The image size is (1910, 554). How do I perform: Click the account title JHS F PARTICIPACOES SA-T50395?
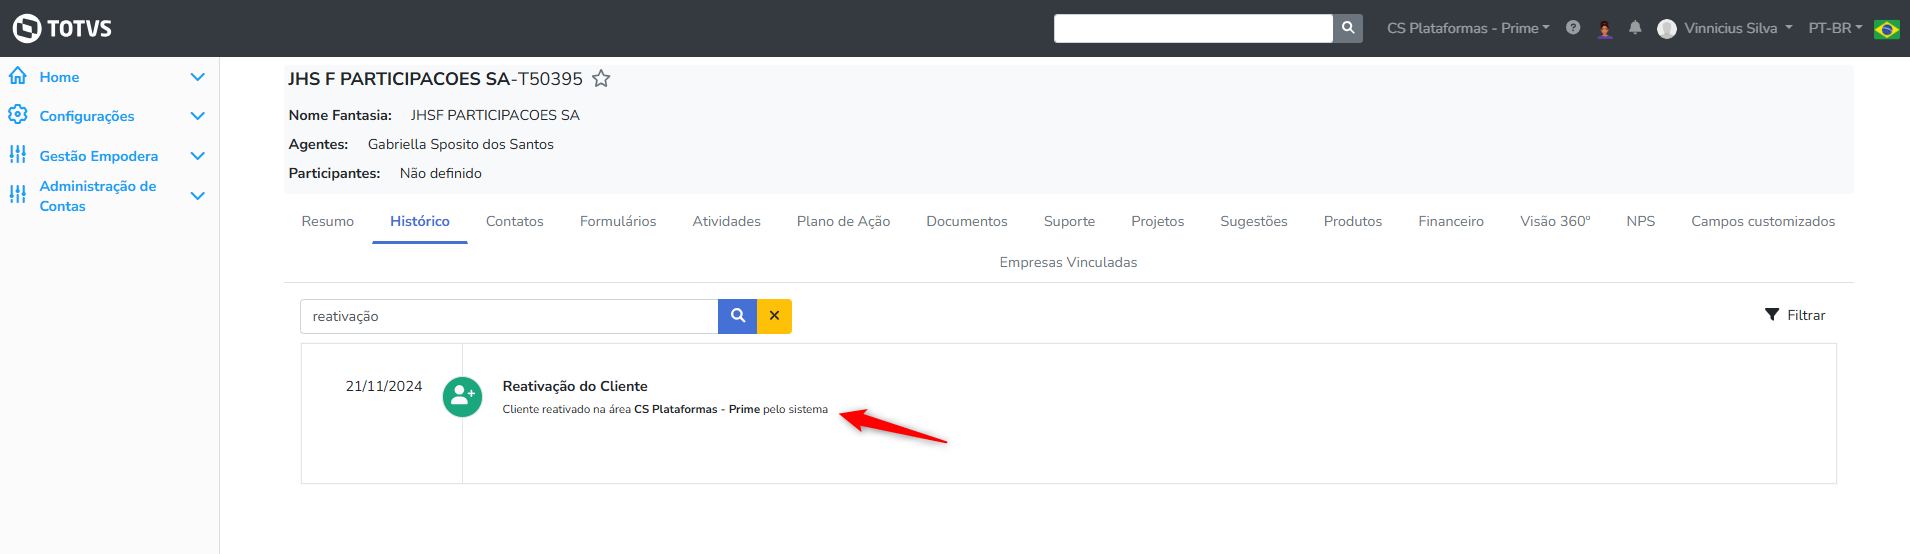click(x=435, y=79)
